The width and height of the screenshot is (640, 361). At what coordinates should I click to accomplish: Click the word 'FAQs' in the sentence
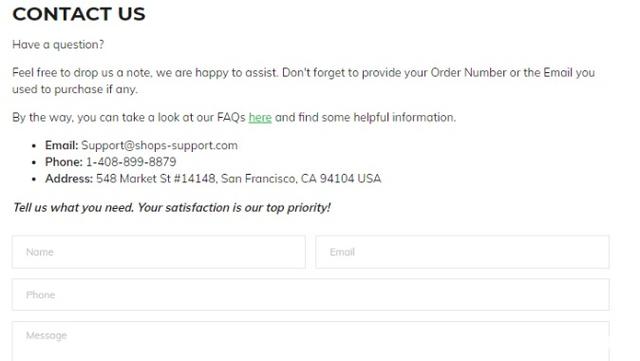(231, 118)
